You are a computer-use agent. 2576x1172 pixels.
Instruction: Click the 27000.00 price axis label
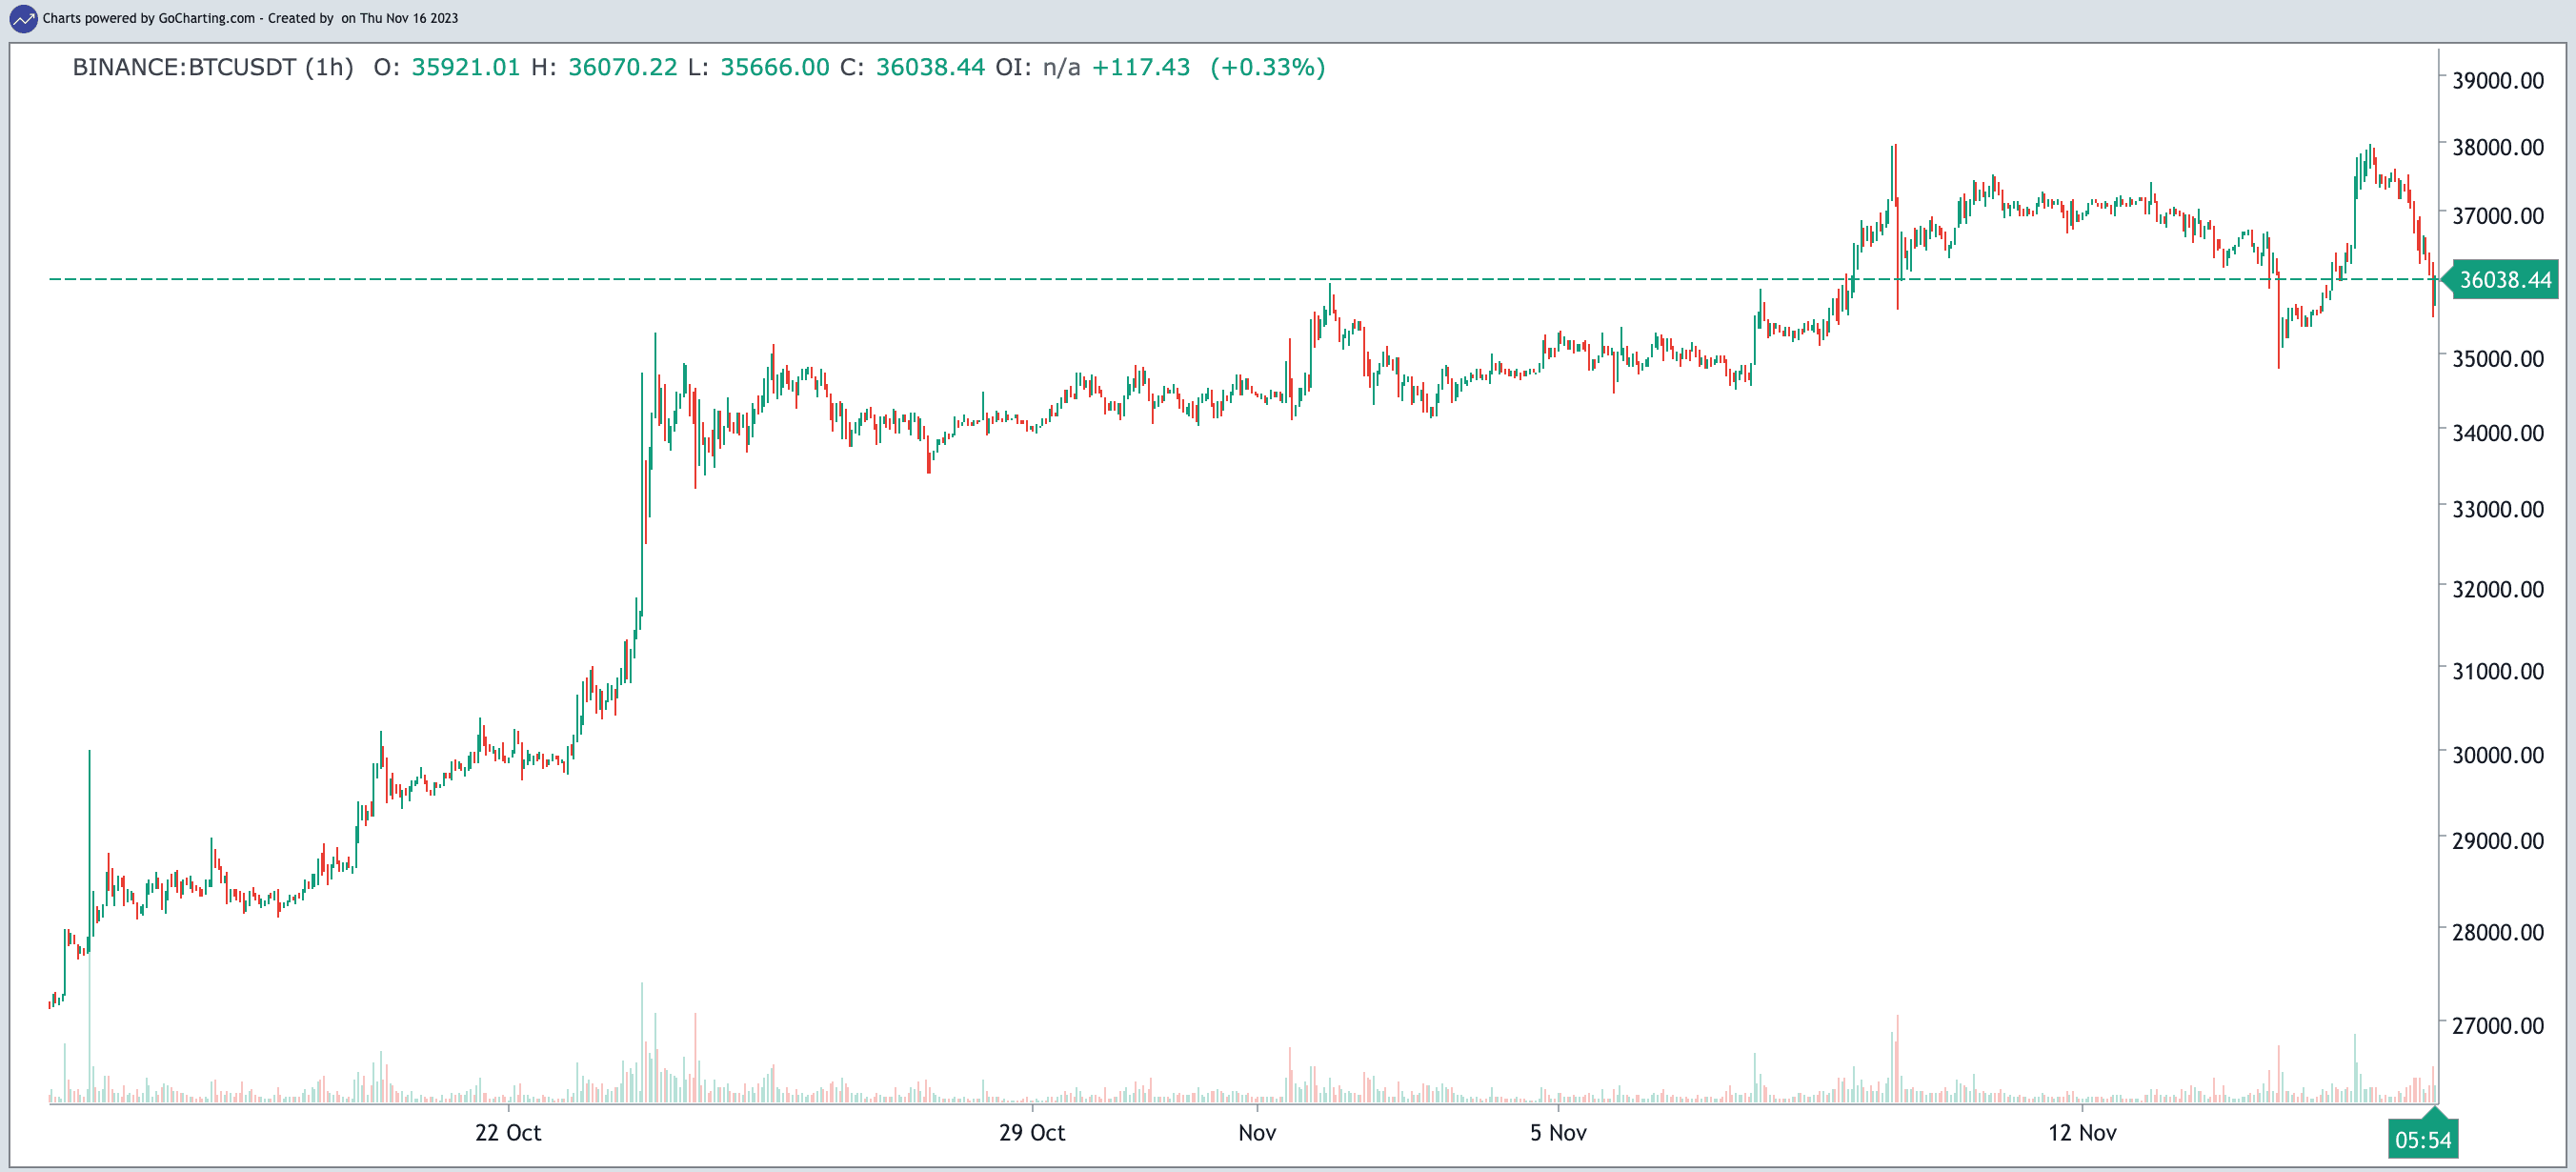coord(2498,1025)
